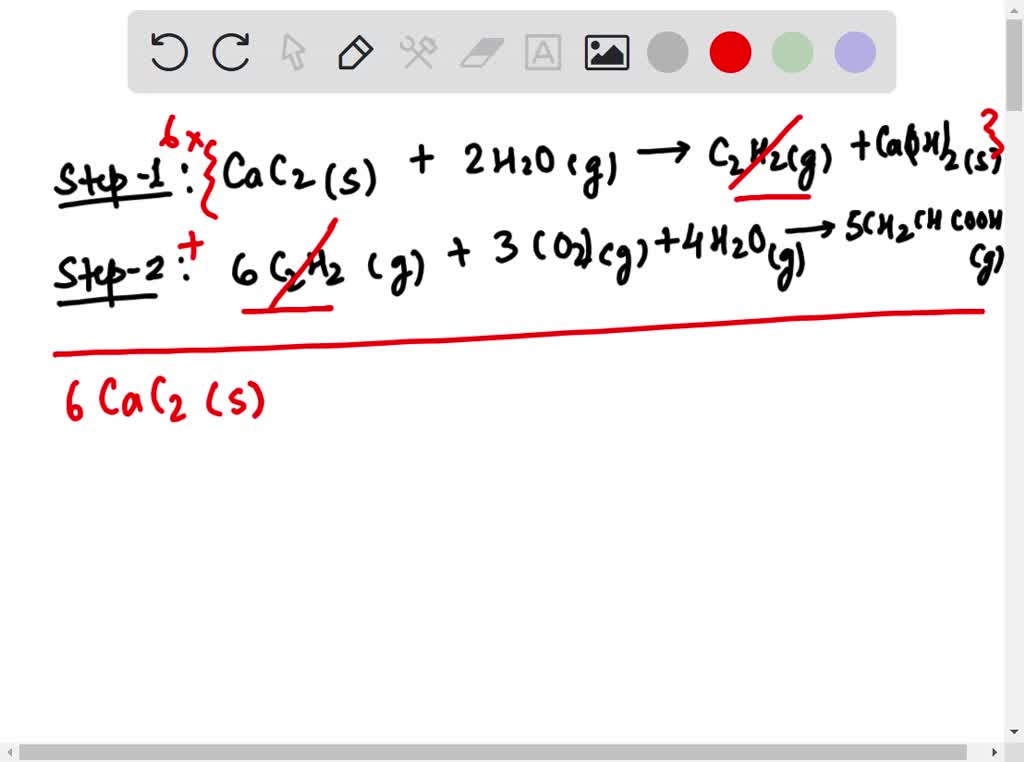Click the down arrow on the vertical scrollbar
Screen dimensions: 1024x762
[x=1015, y=731]
